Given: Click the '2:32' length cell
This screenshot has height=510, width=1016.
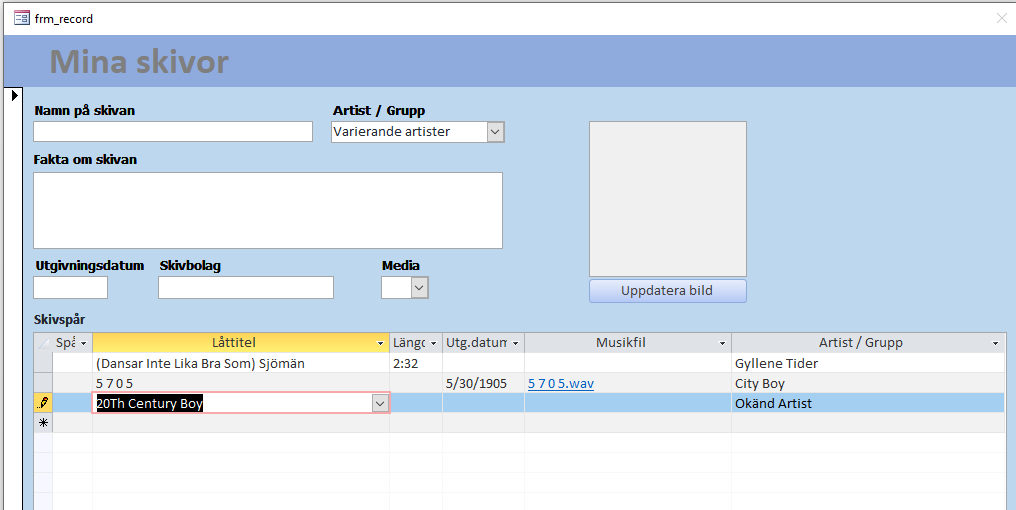Looking at the screenshot, I should click(x=416, y=364).
